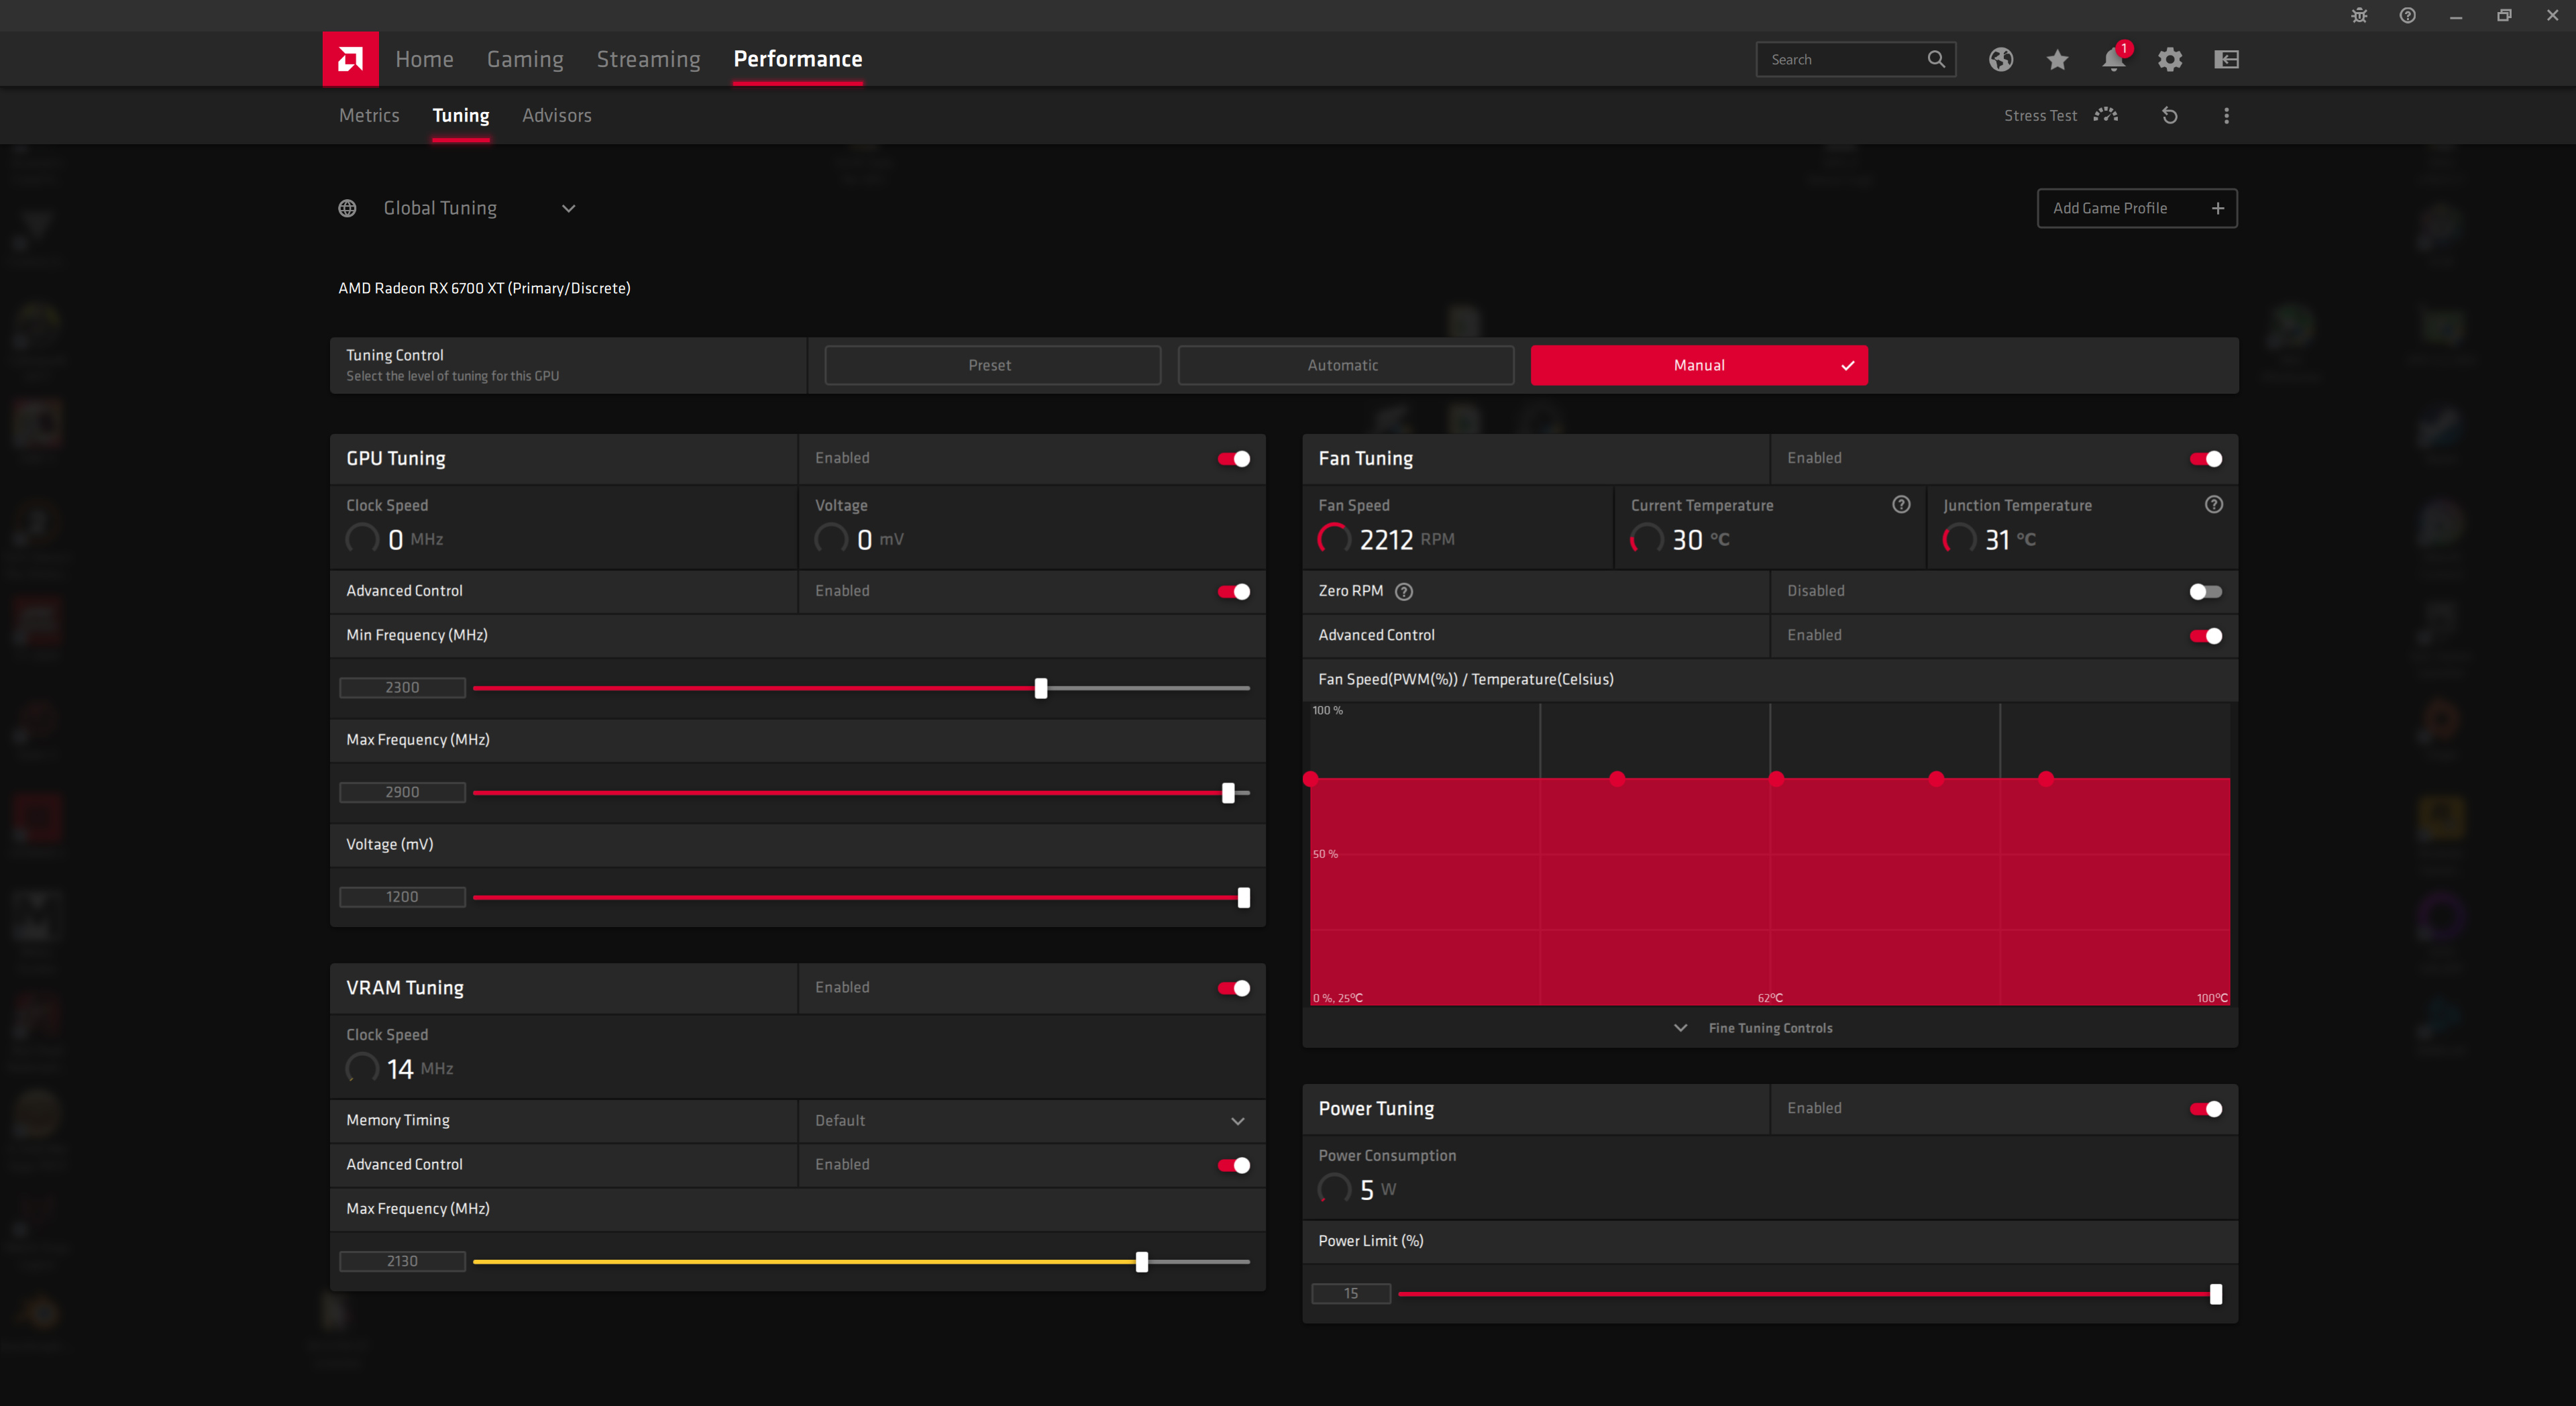Select the Automatic tuning control button
2576x1406 pixels.
[1344, 365]
